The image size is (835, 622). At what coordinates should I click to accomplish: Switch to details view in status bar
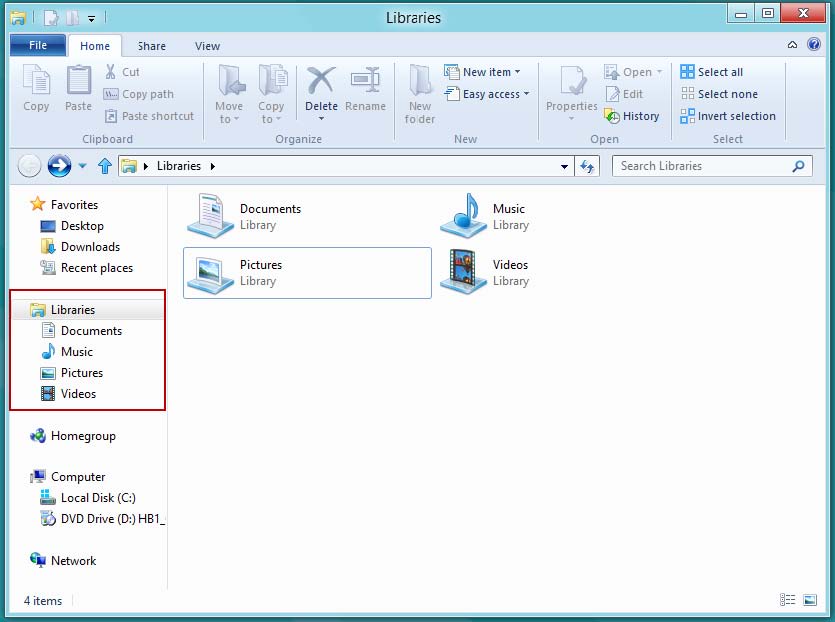pos(788,600)
